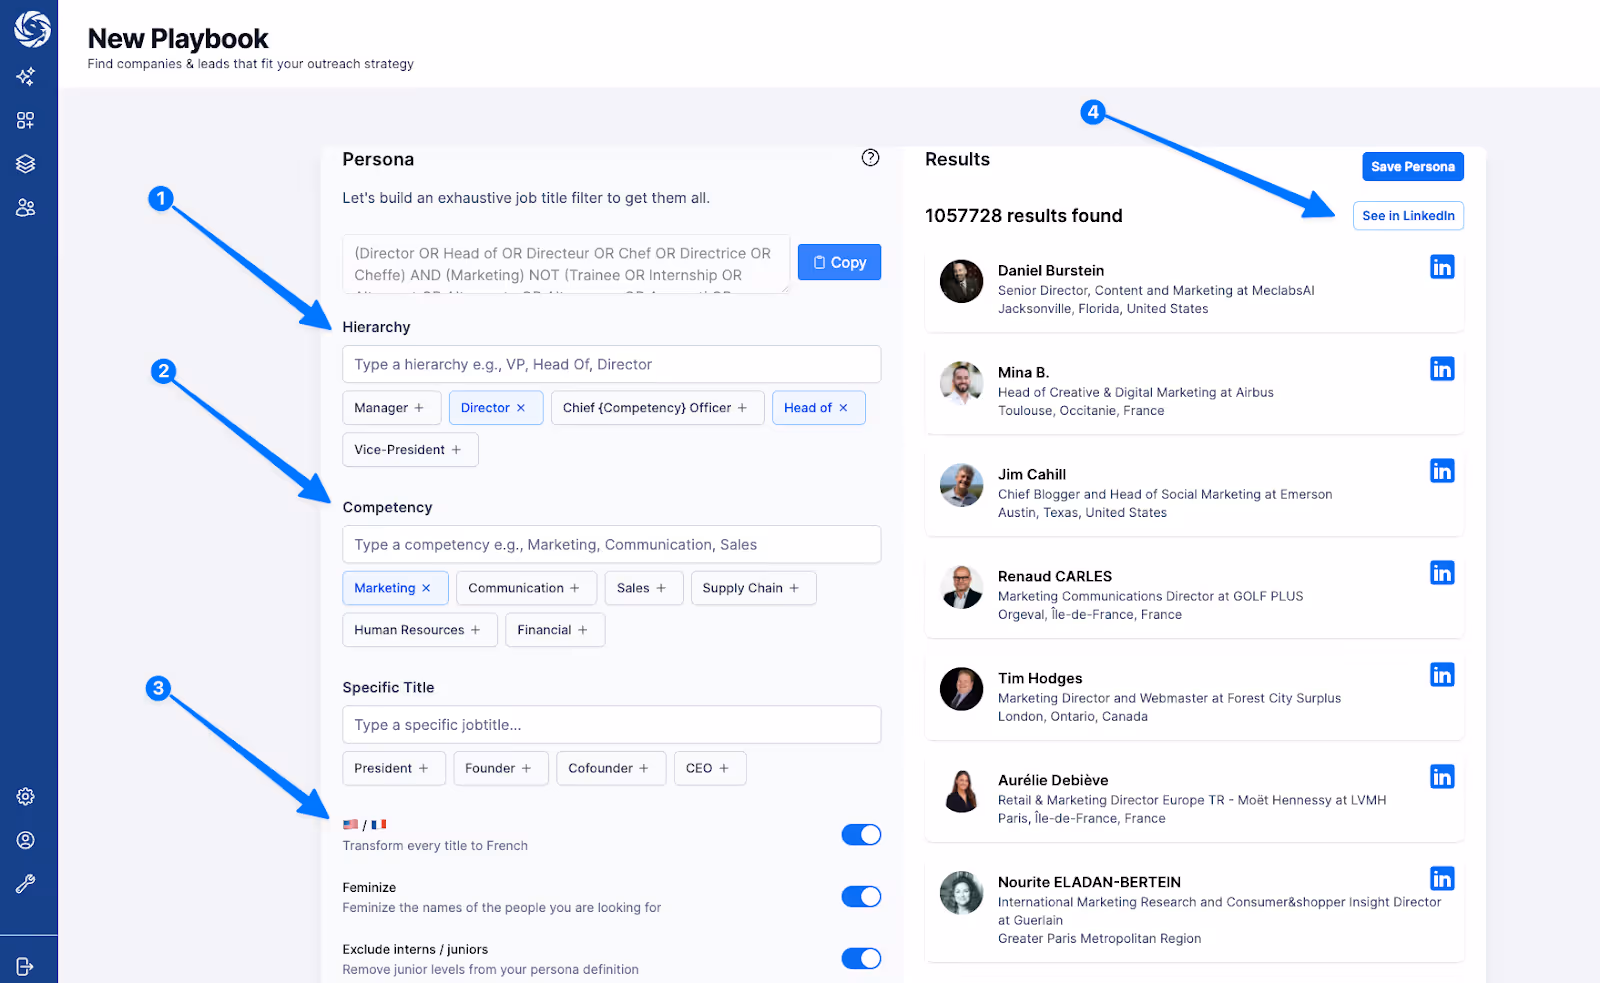Viewport: 1600px width, 983px height.
Task: Click Aurélie Debiève's profile photo
Action: click(x=961, y=791)
